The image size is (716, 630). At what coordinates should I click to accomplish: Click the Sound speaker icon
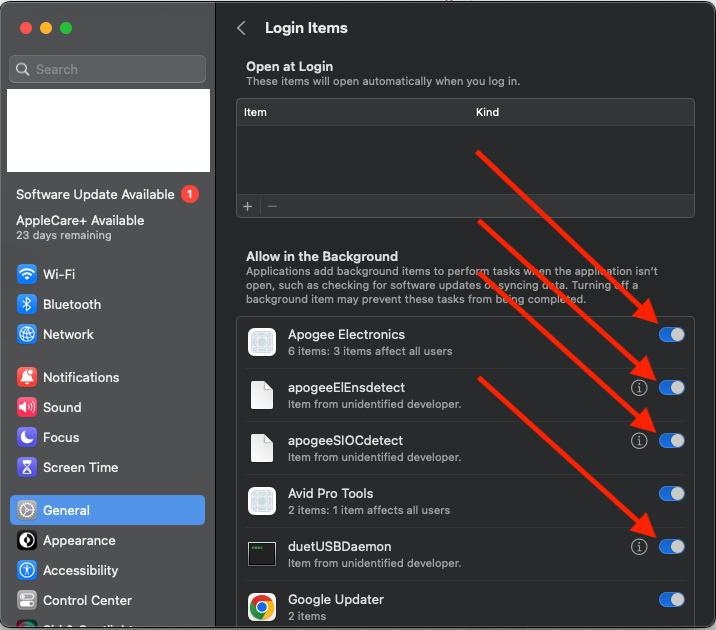point(27,407)
